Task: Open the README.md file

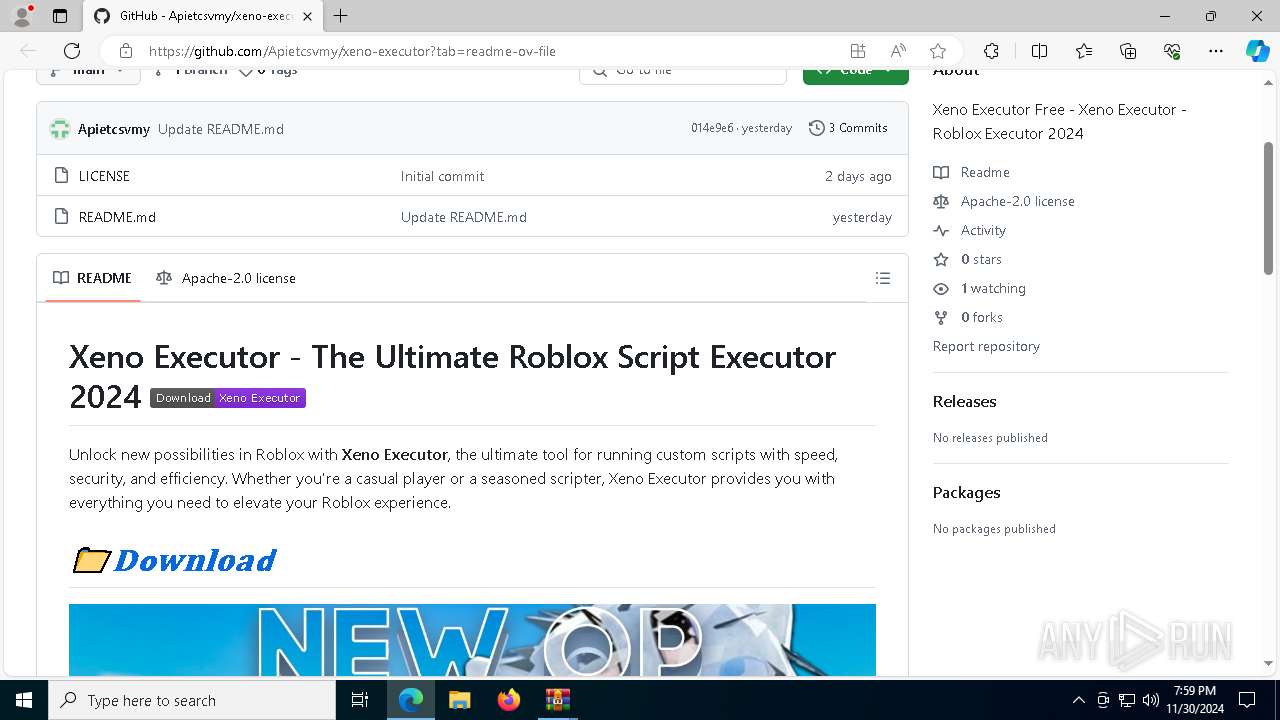Action: pos(117,217)
